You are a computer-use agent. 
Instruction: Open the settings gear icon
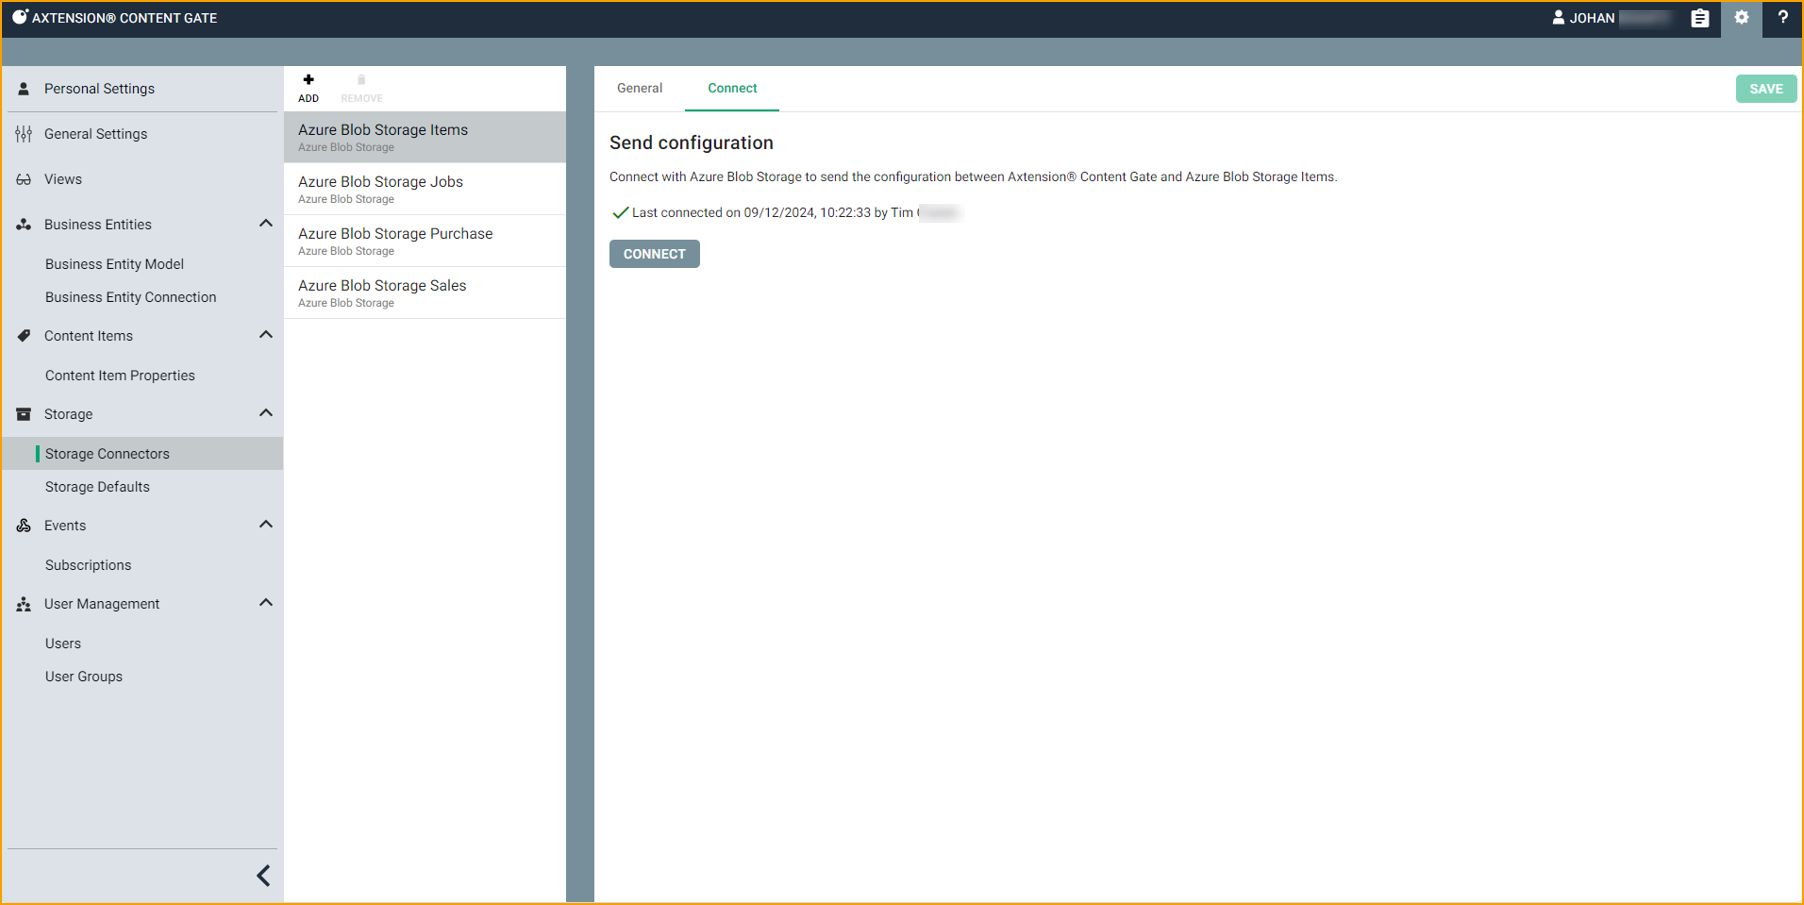1742,18
